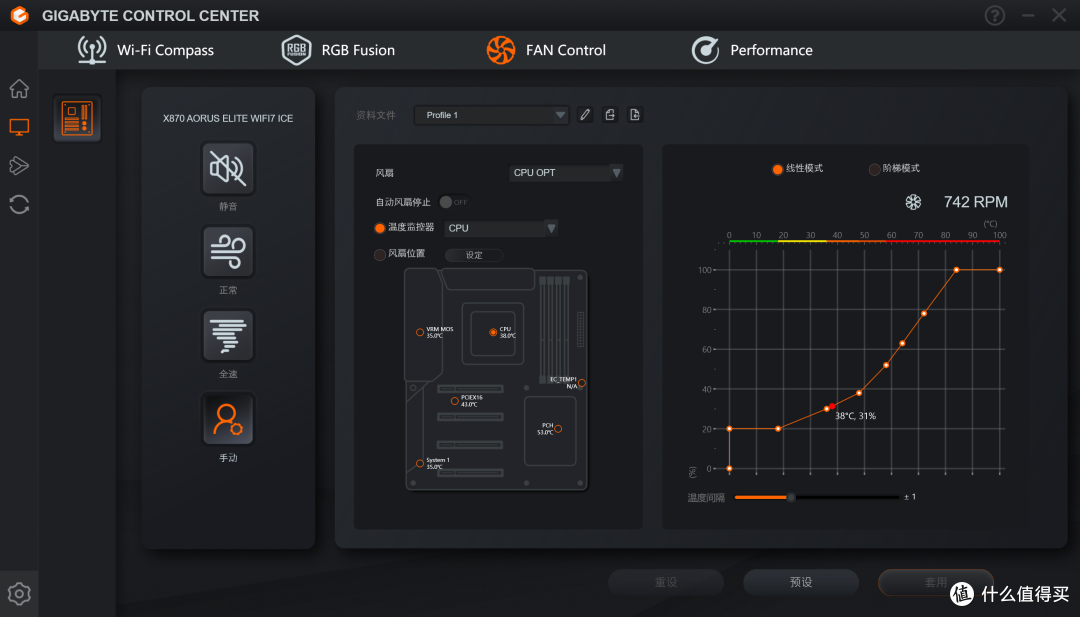Click the help question mark icon

point(995,15)
